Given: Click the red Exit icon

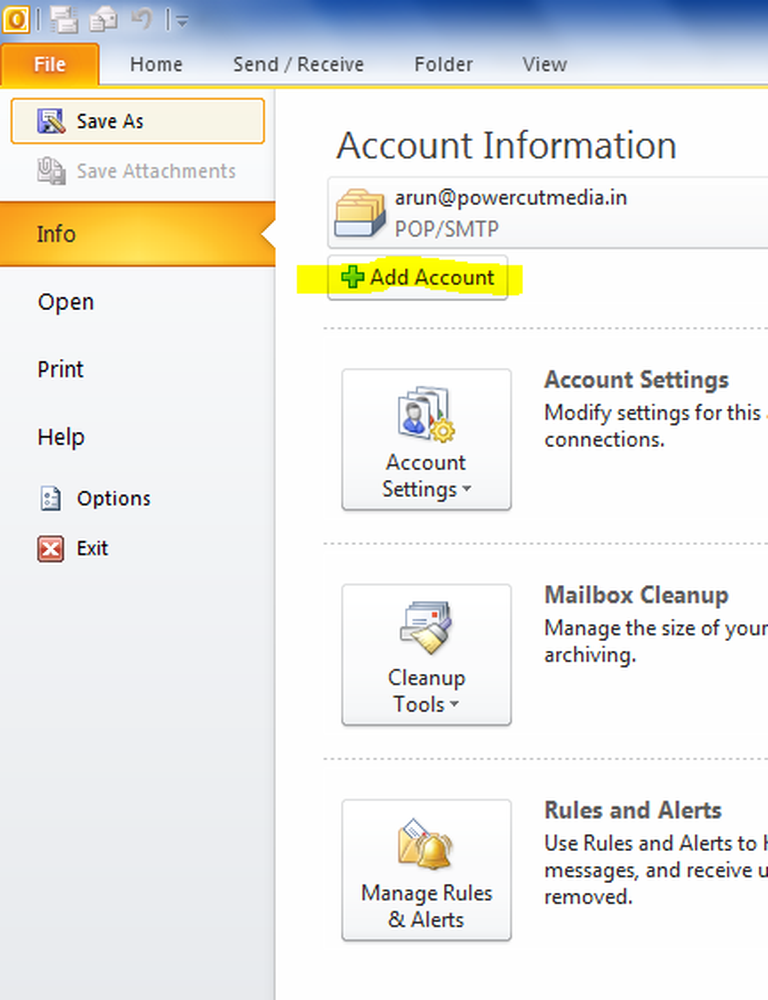Looking at the screenshot, I should [50, 548].
